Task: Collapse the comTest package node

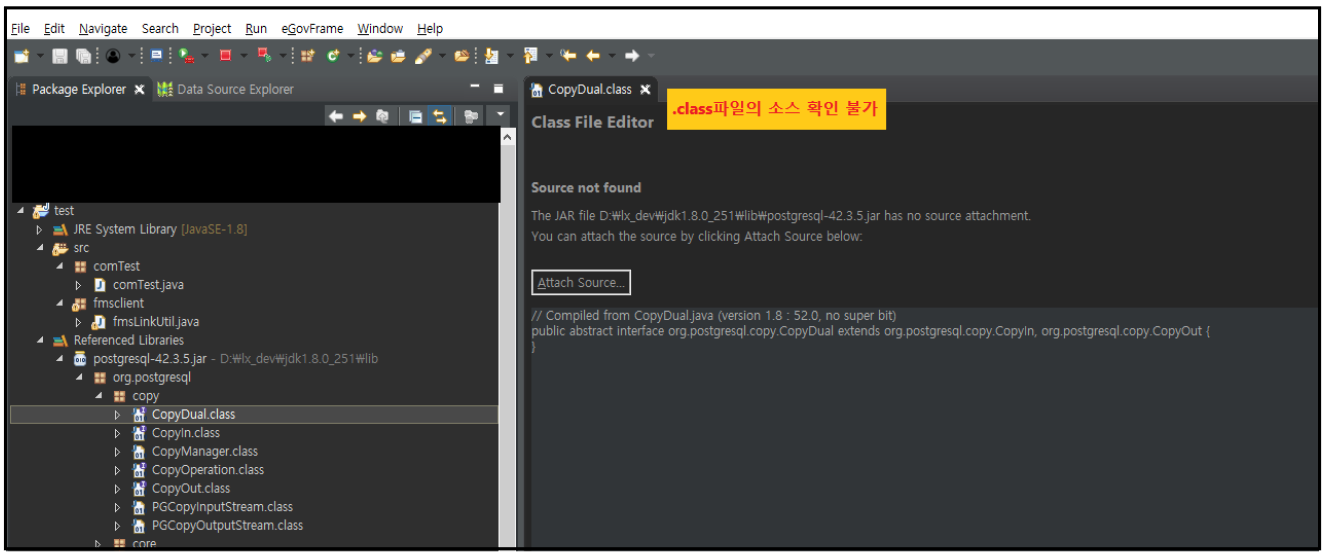Action: 59,267
